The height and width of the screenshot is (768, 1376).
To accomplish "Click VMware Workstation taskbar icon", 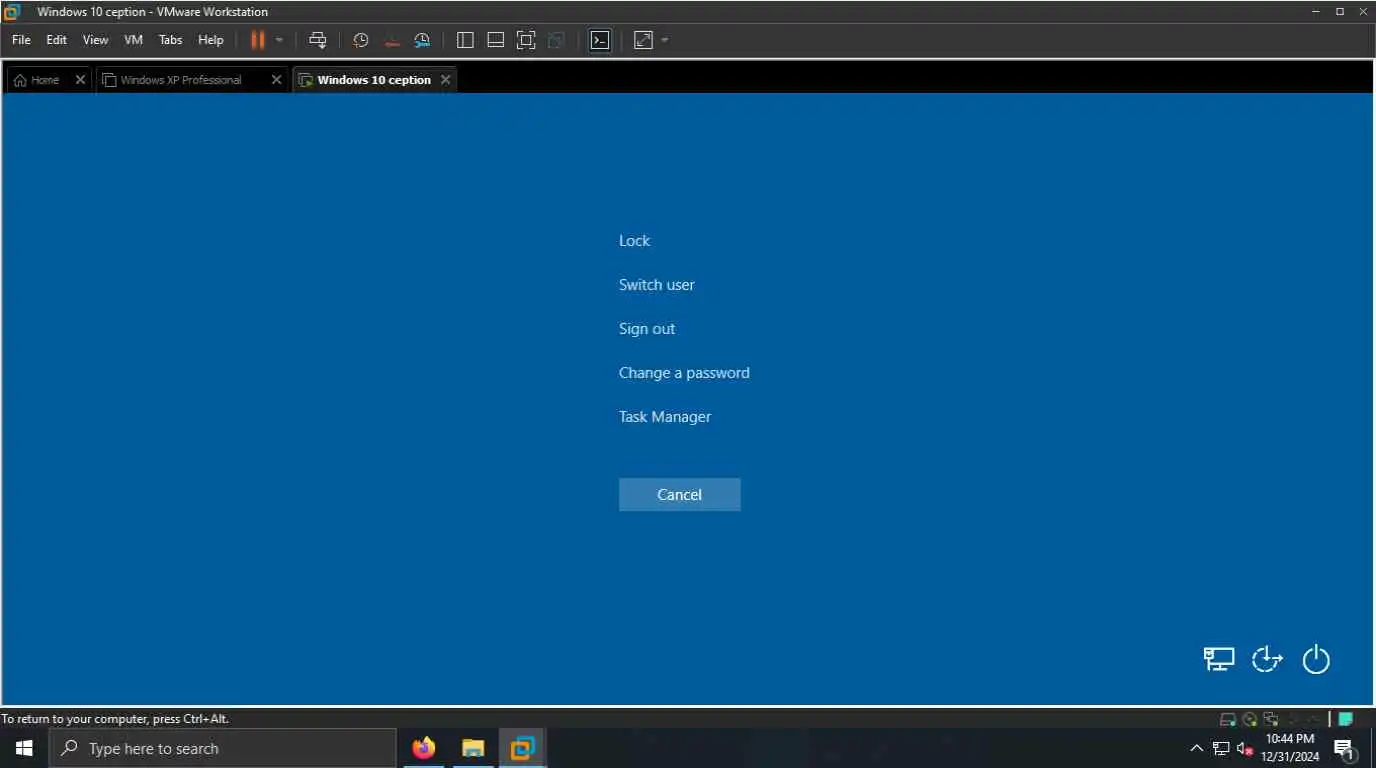I will coord(522,748).
